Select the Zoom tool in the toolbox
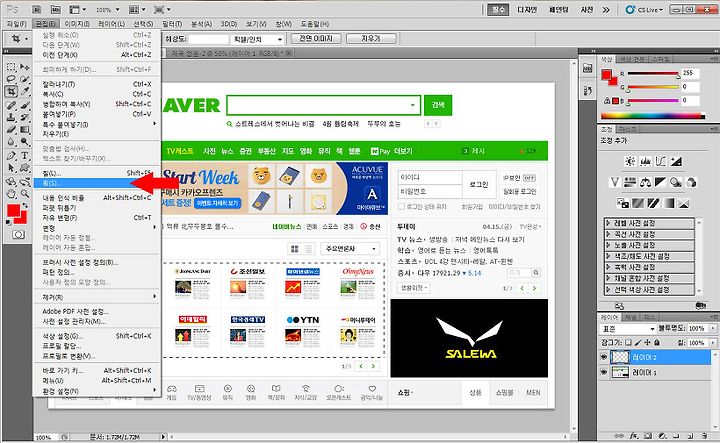The height and width of the screenshot is (443, 720). click(x=25, y=194)
